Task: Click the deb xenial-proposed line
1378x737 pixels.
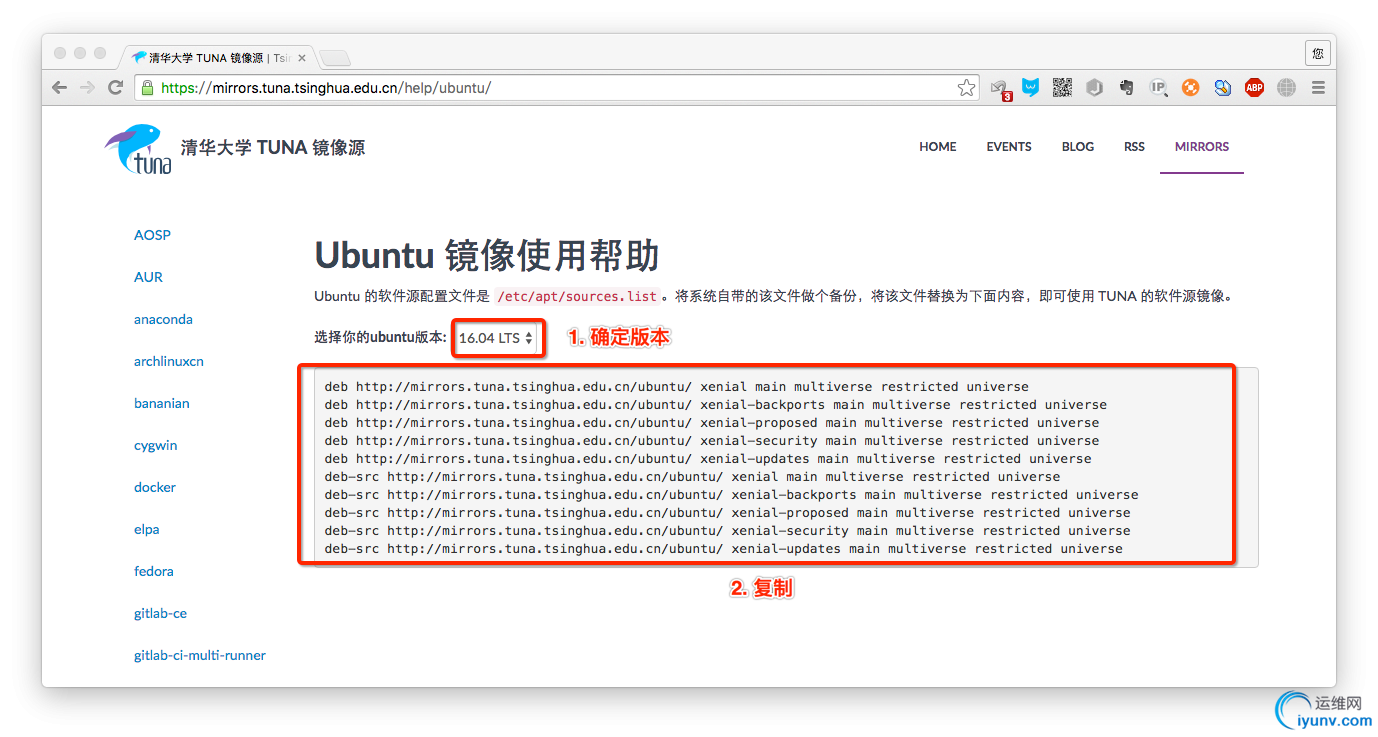Action: point(712,422)
